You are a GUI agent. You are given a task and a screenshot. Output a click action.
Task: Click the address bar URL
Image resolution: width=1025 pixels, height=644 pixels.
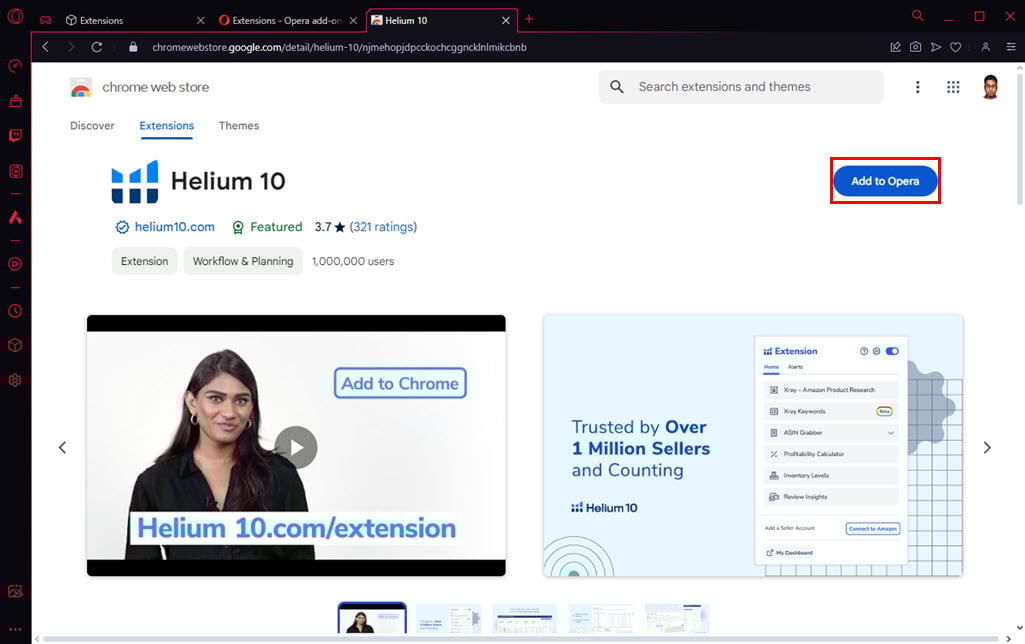[x=339, y=47]
